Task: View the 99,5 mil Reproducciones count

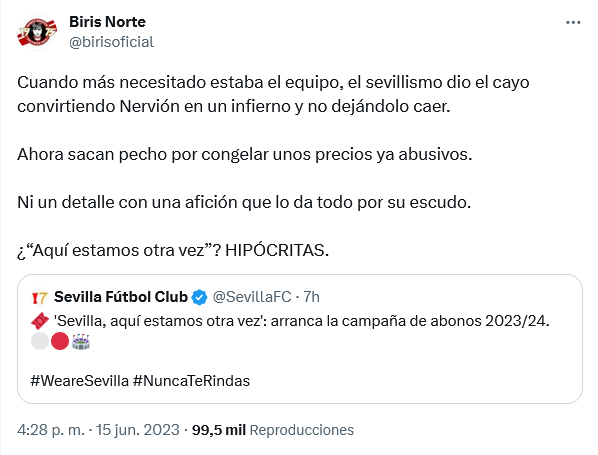Action: pyautogui.click(x=273, y=430)
